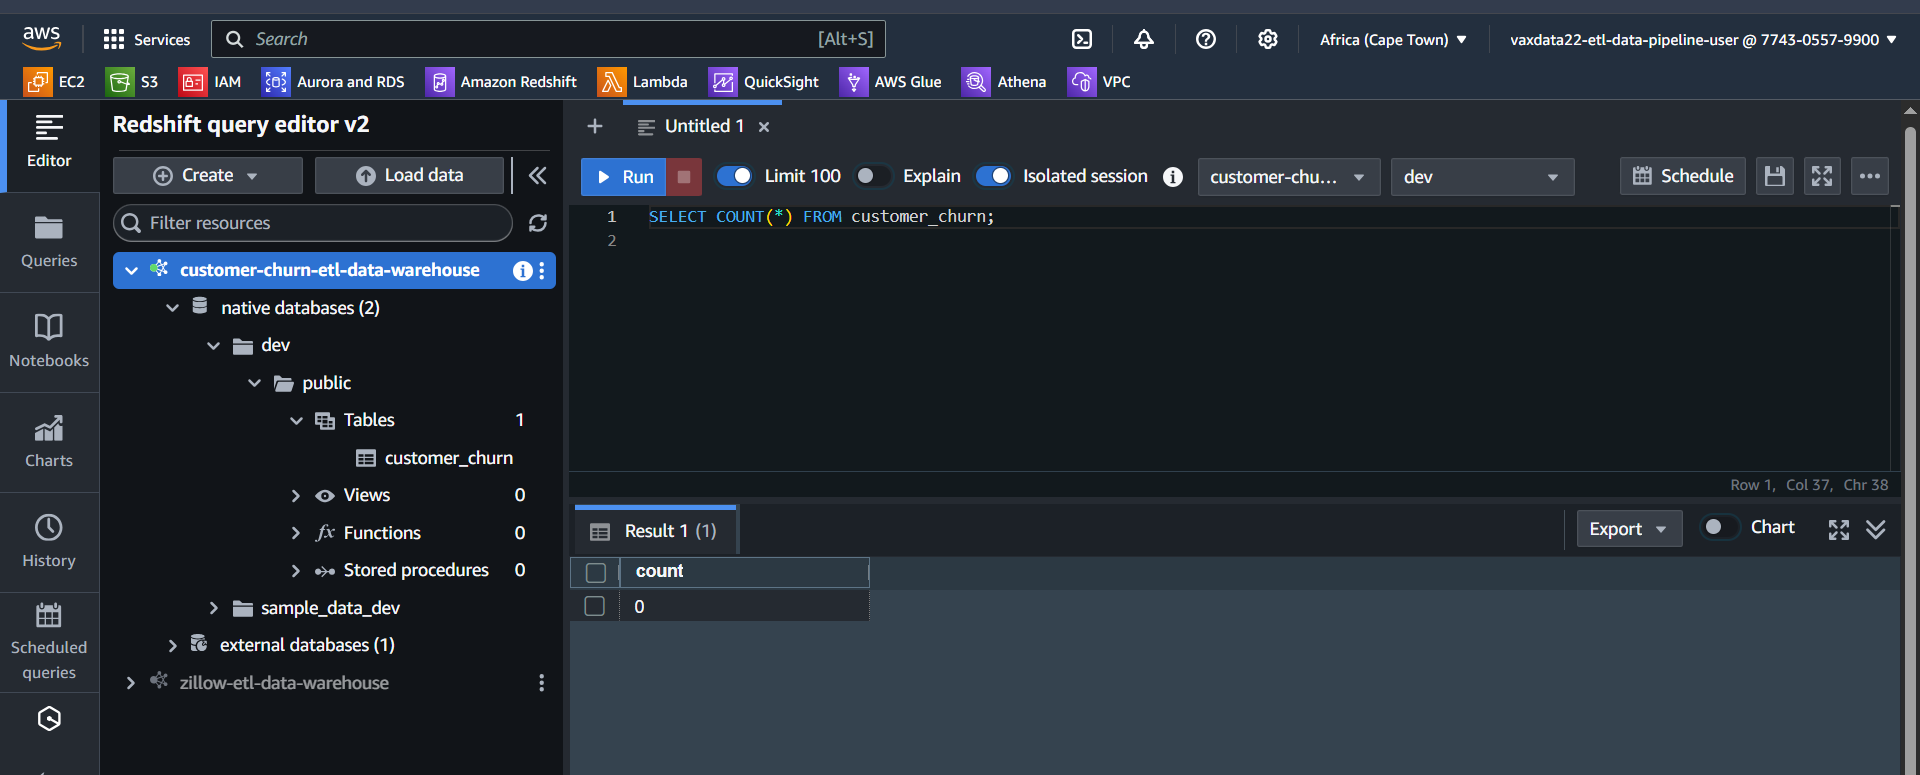Image resolution: width=1920 pixels, height=775 pixels.
Task: Toggle the Explain switch
Action: click(x=873, y=176)
